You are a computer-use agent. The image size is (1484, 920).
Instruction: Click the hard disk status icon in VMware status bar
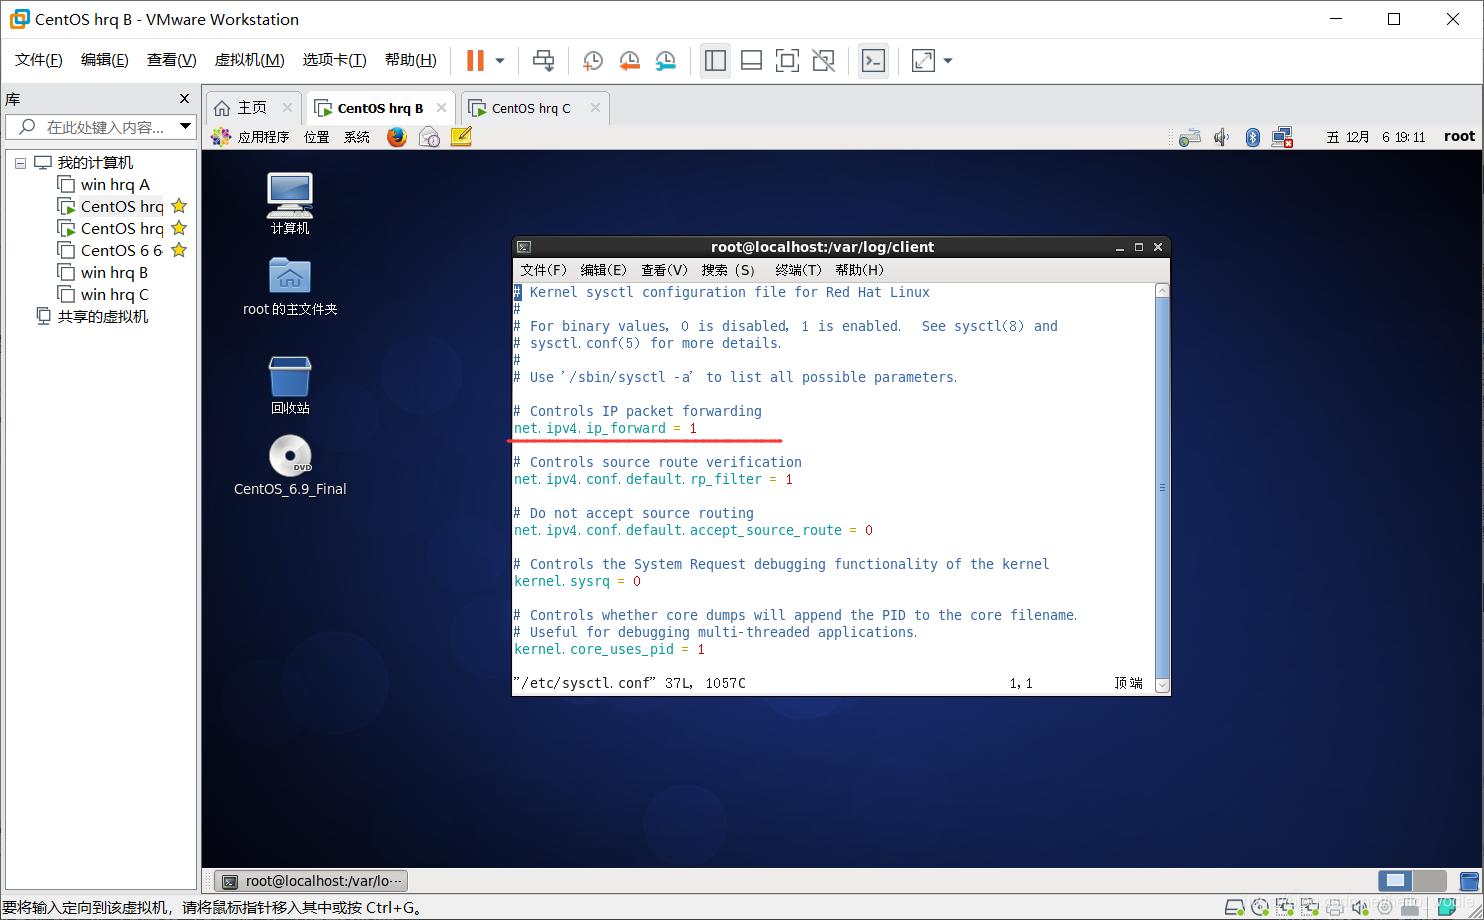[x=1237, y=906]
